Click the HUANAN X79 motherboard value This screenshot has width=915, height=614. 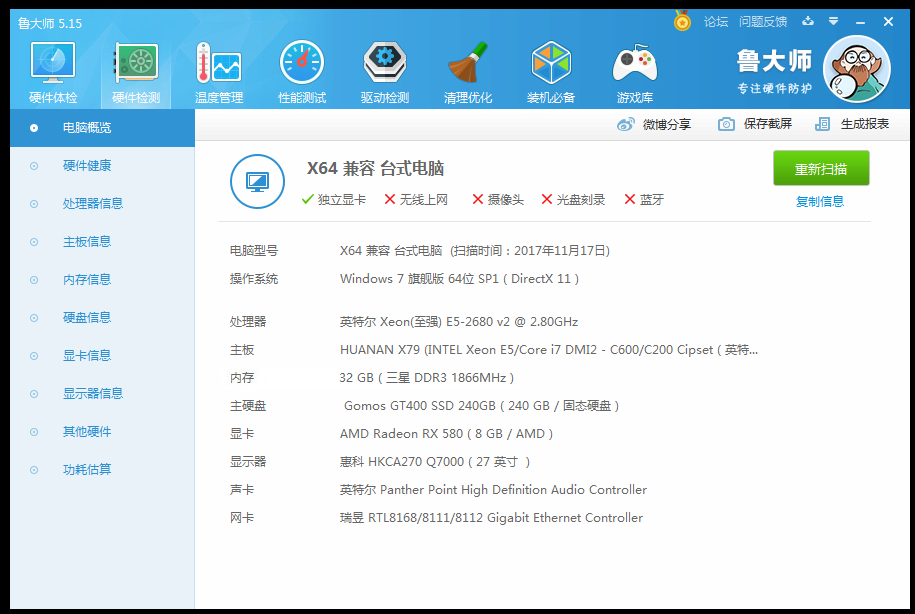tap(549, 350)
